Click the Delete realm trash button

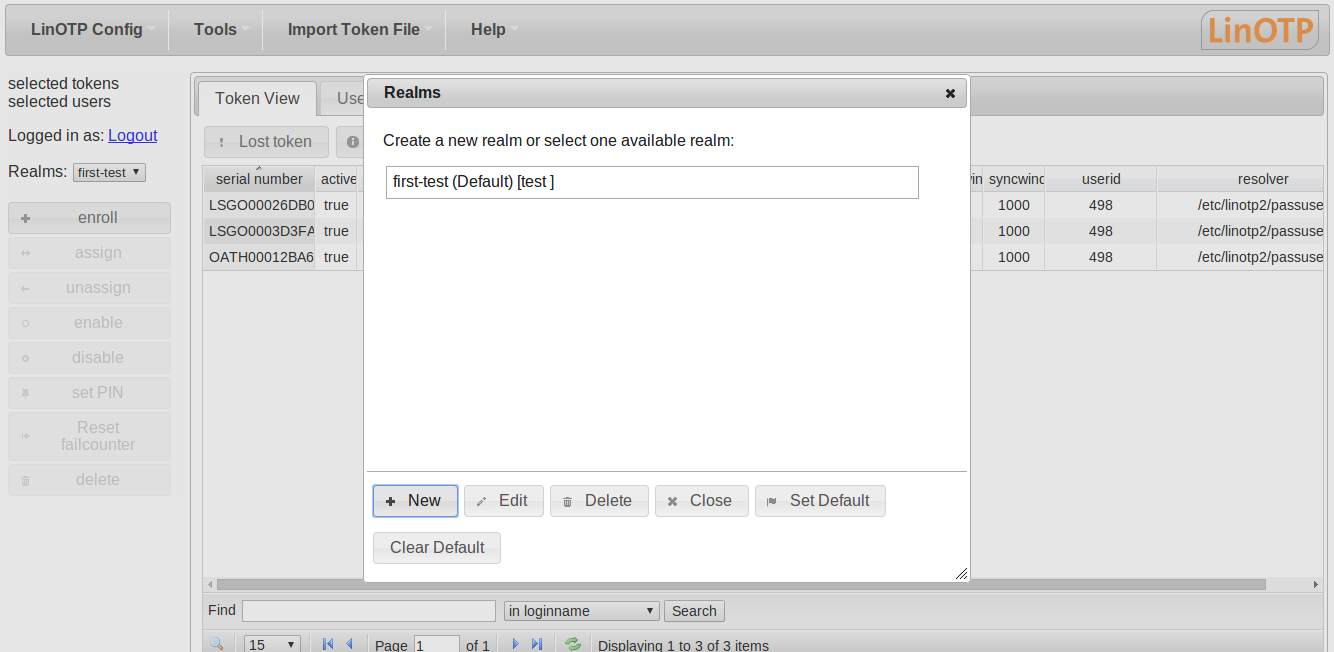pyautogui.click(x=599, y=501)
